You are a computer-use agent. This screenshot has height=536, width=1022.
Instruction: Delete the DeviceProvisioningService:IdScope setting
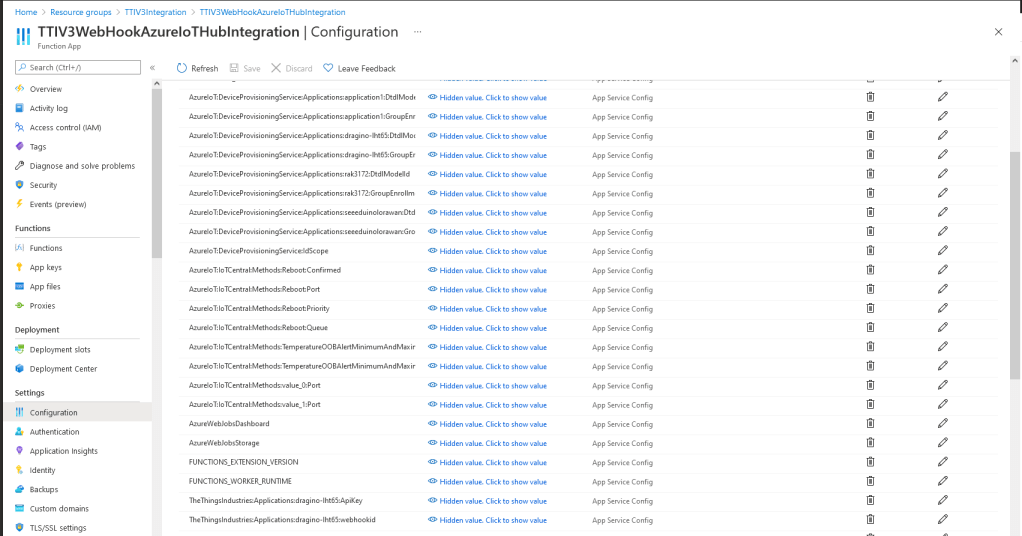[870, 251]
